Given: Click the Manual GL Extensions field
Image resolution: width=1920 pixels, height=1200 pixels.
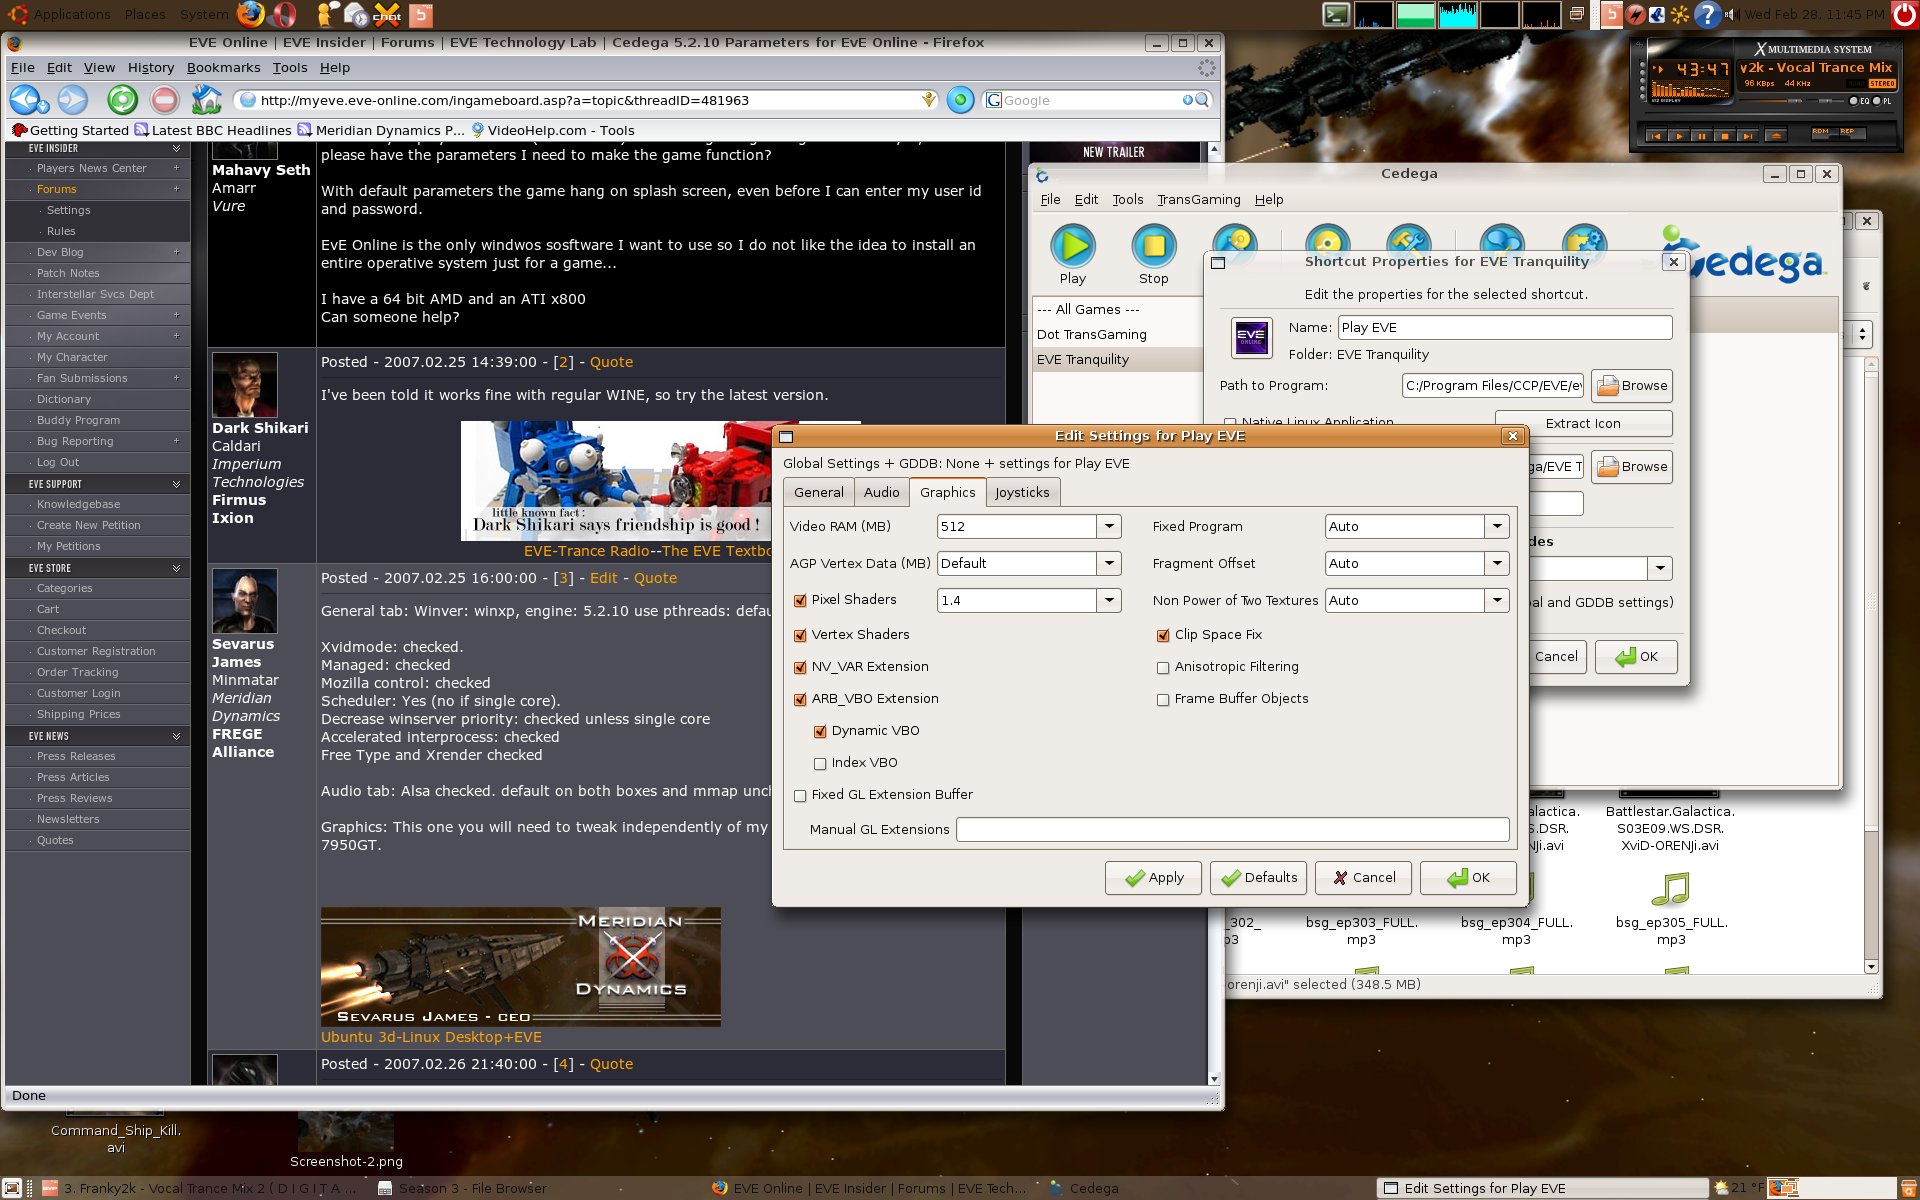Looking at the screenshot, I should coord(1232,830).
